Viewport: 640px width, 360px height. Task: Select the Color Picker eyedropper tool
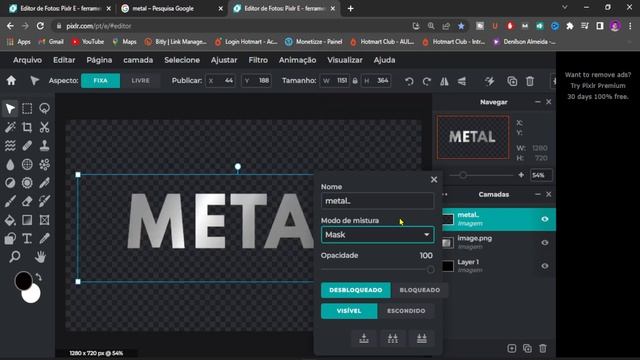click(44, 238)
